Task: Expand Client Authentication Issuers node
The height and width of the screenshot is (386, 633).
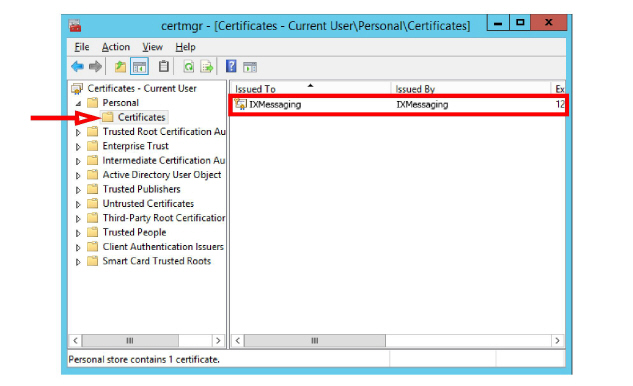Action: point(78,248)
